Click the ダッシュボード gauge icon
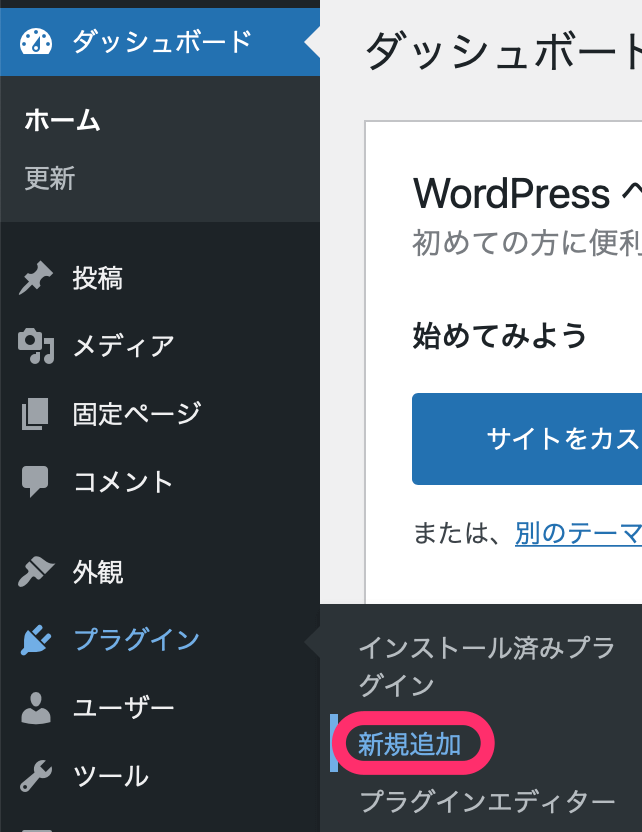The image size is (642, 832). (36, 42)
